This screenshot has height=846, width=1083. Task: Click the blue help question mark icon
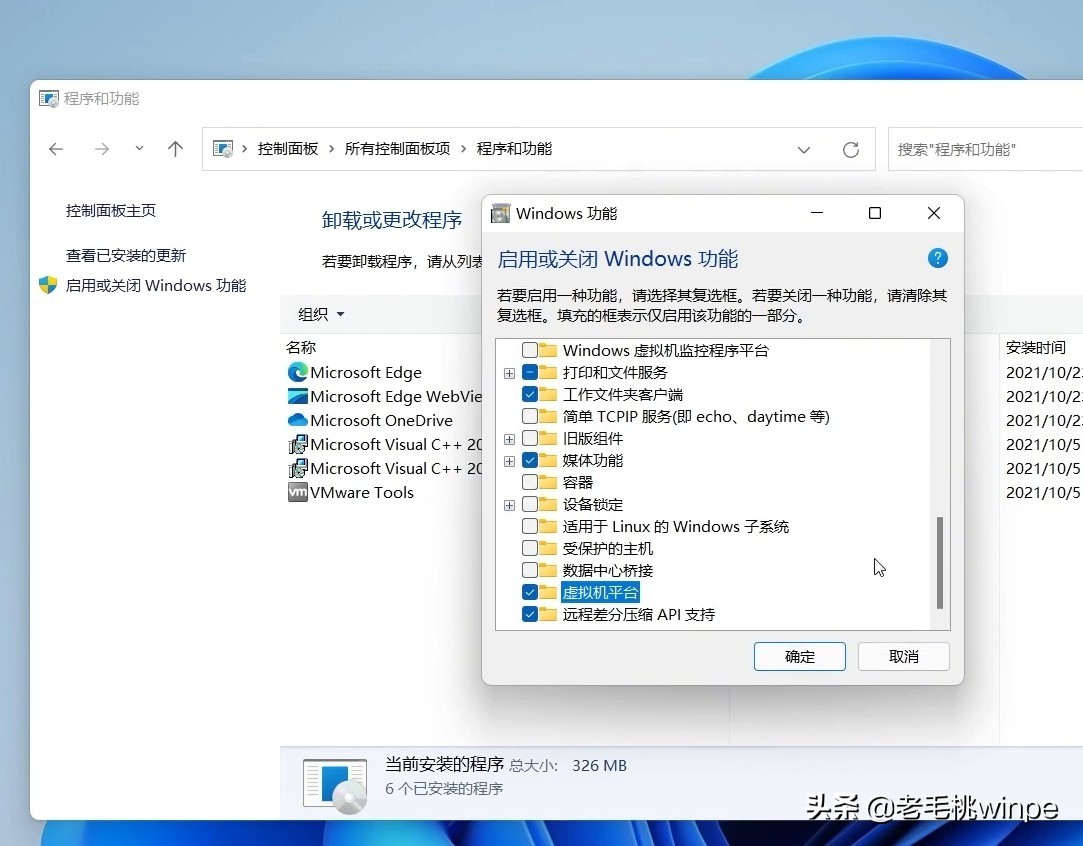937,258
